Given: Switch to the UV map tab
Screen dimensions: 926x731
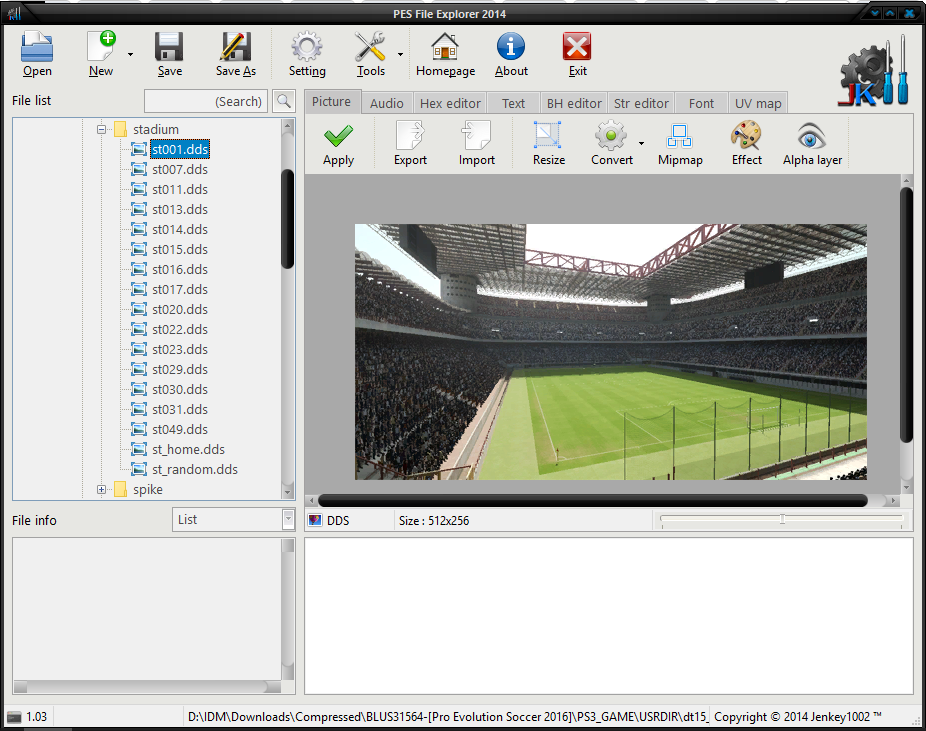Looking at the screenshot, I should click(757, 103).
